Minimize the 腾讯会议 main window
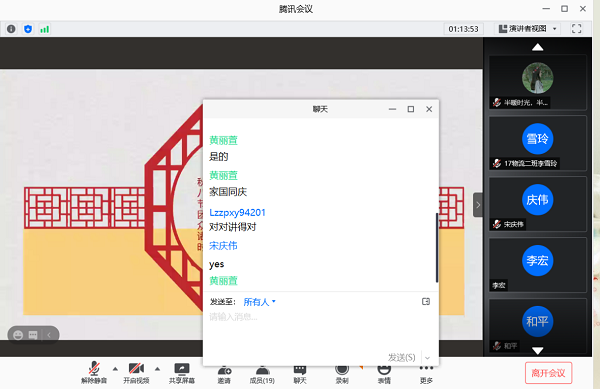The image size is (600, 389). (546, 8)
